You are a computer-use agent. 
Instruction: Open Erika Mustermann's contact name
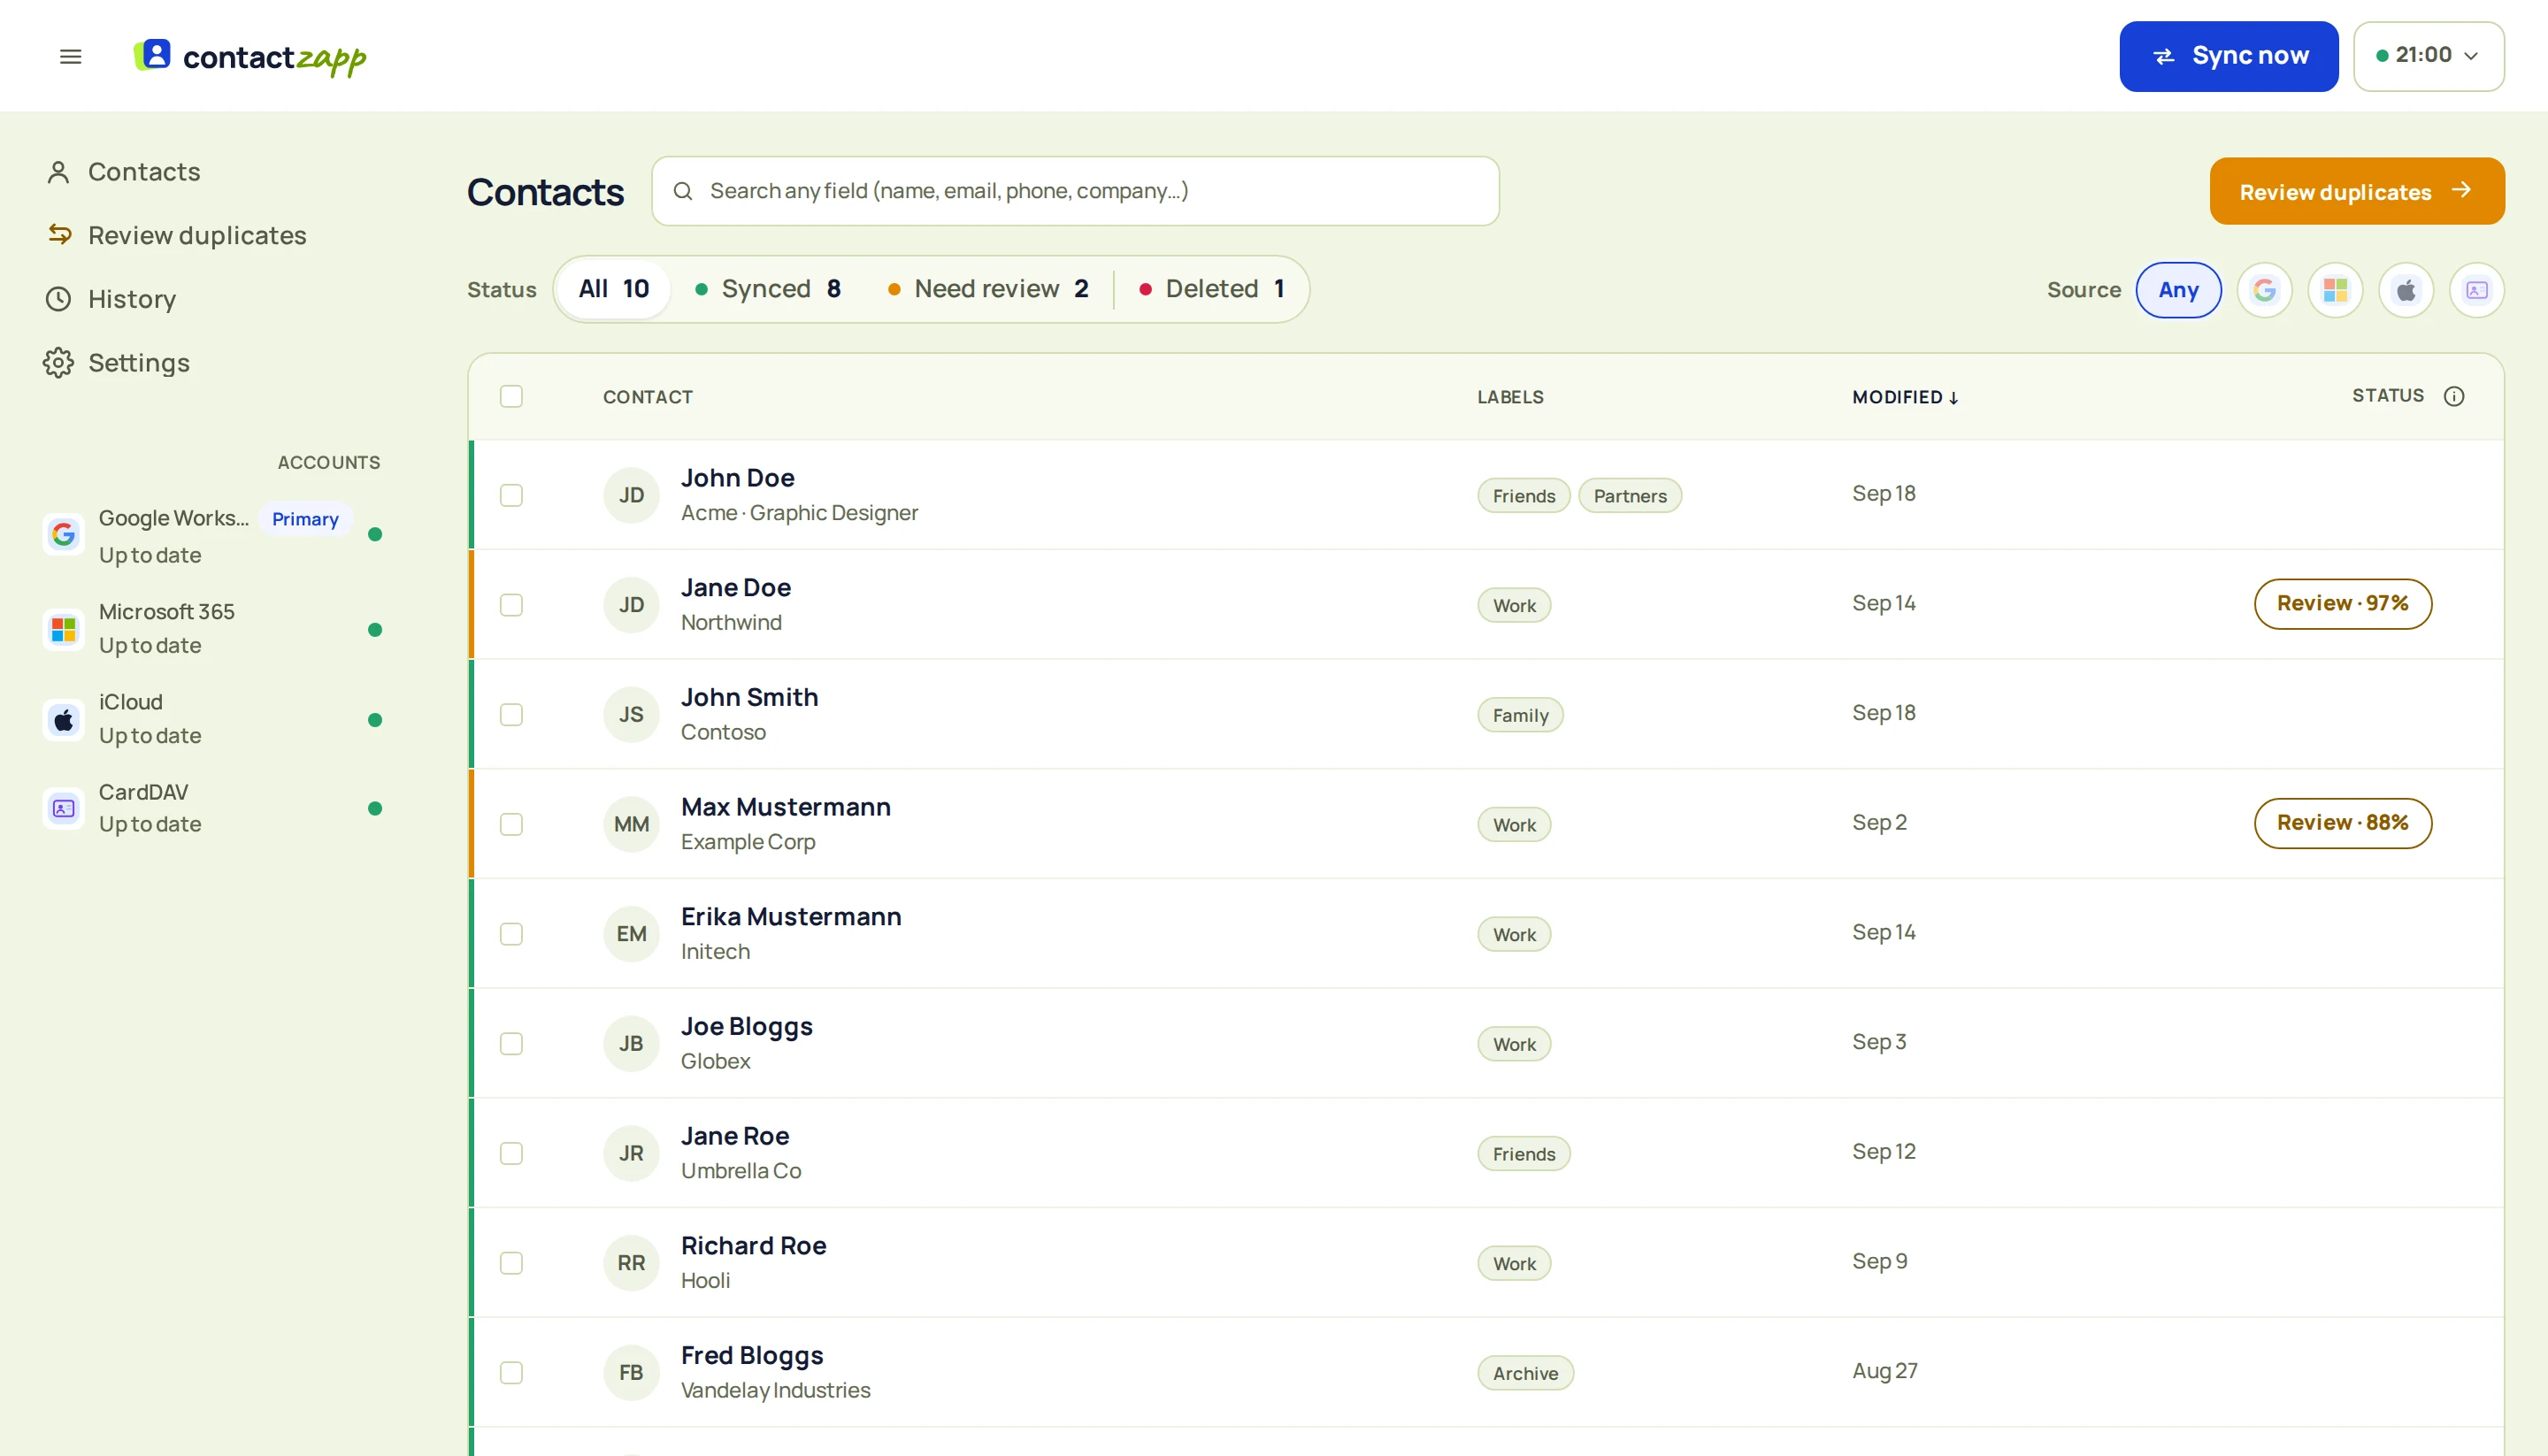[x=791, y=917]
